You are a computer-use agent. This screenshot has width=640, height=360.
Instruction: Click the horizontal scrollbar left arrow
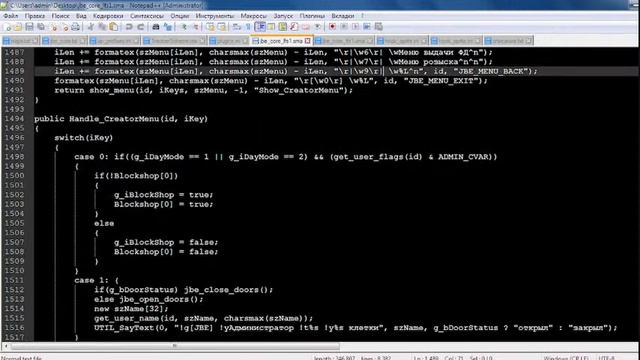tap(6, 346)
